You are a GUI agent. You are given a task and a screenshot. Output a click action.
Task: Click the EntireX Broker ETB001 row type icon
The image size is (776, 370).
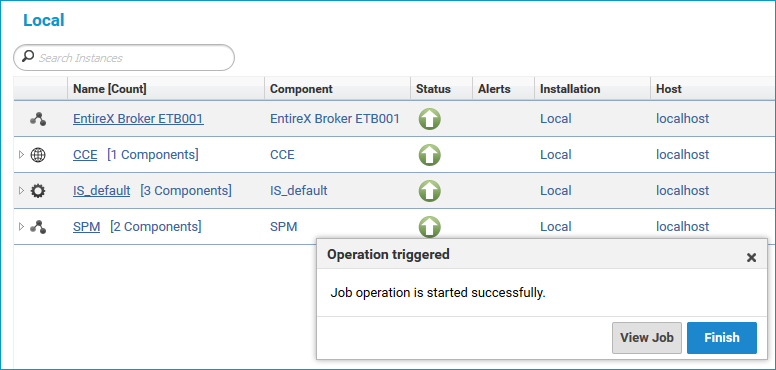click(x=38, y=119)
